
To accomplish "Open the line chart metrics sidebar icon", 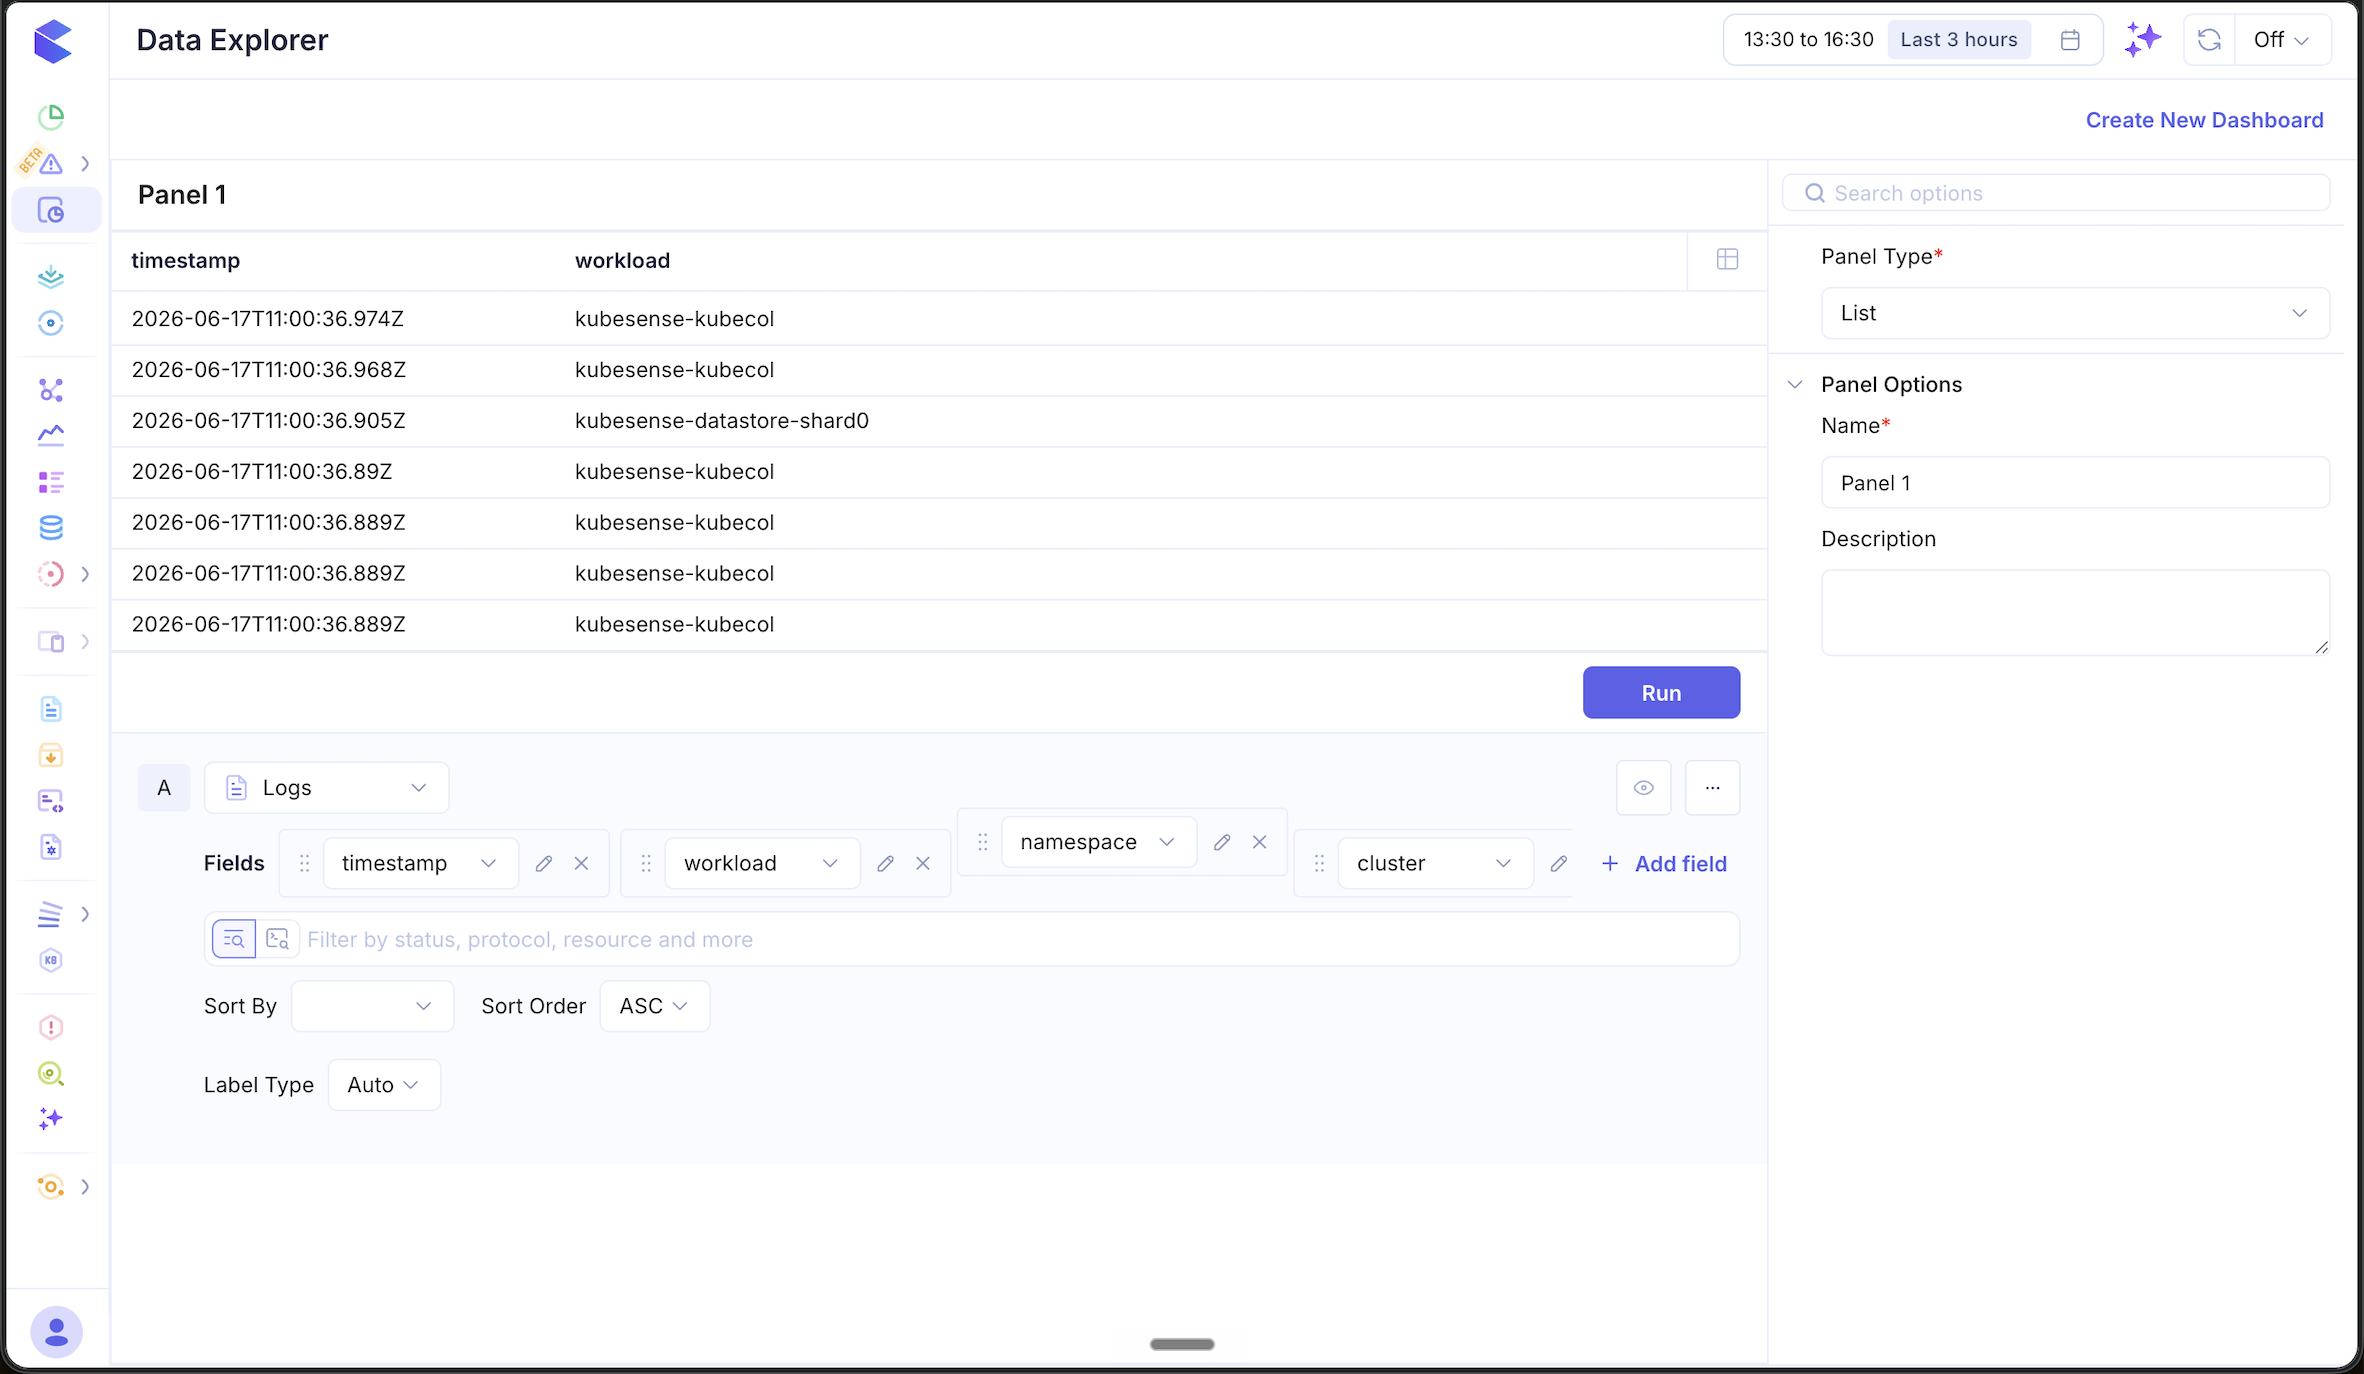I will pos(51,435).
